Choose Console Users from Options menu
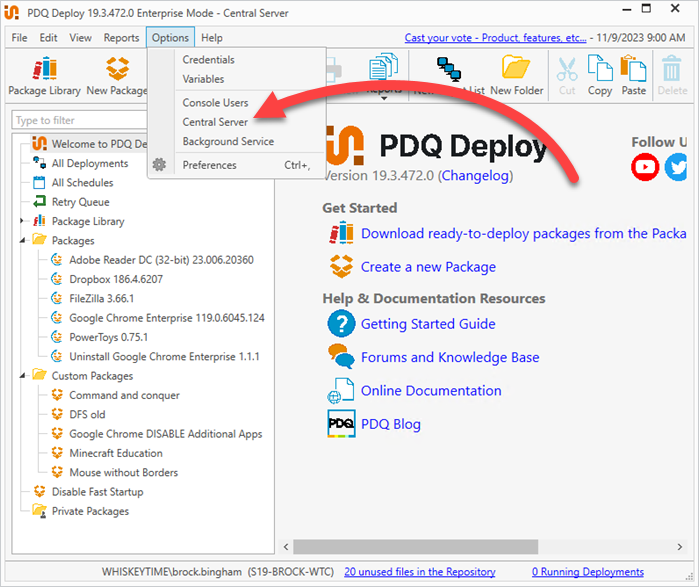 pyautogui.click(x=215, y=103)
